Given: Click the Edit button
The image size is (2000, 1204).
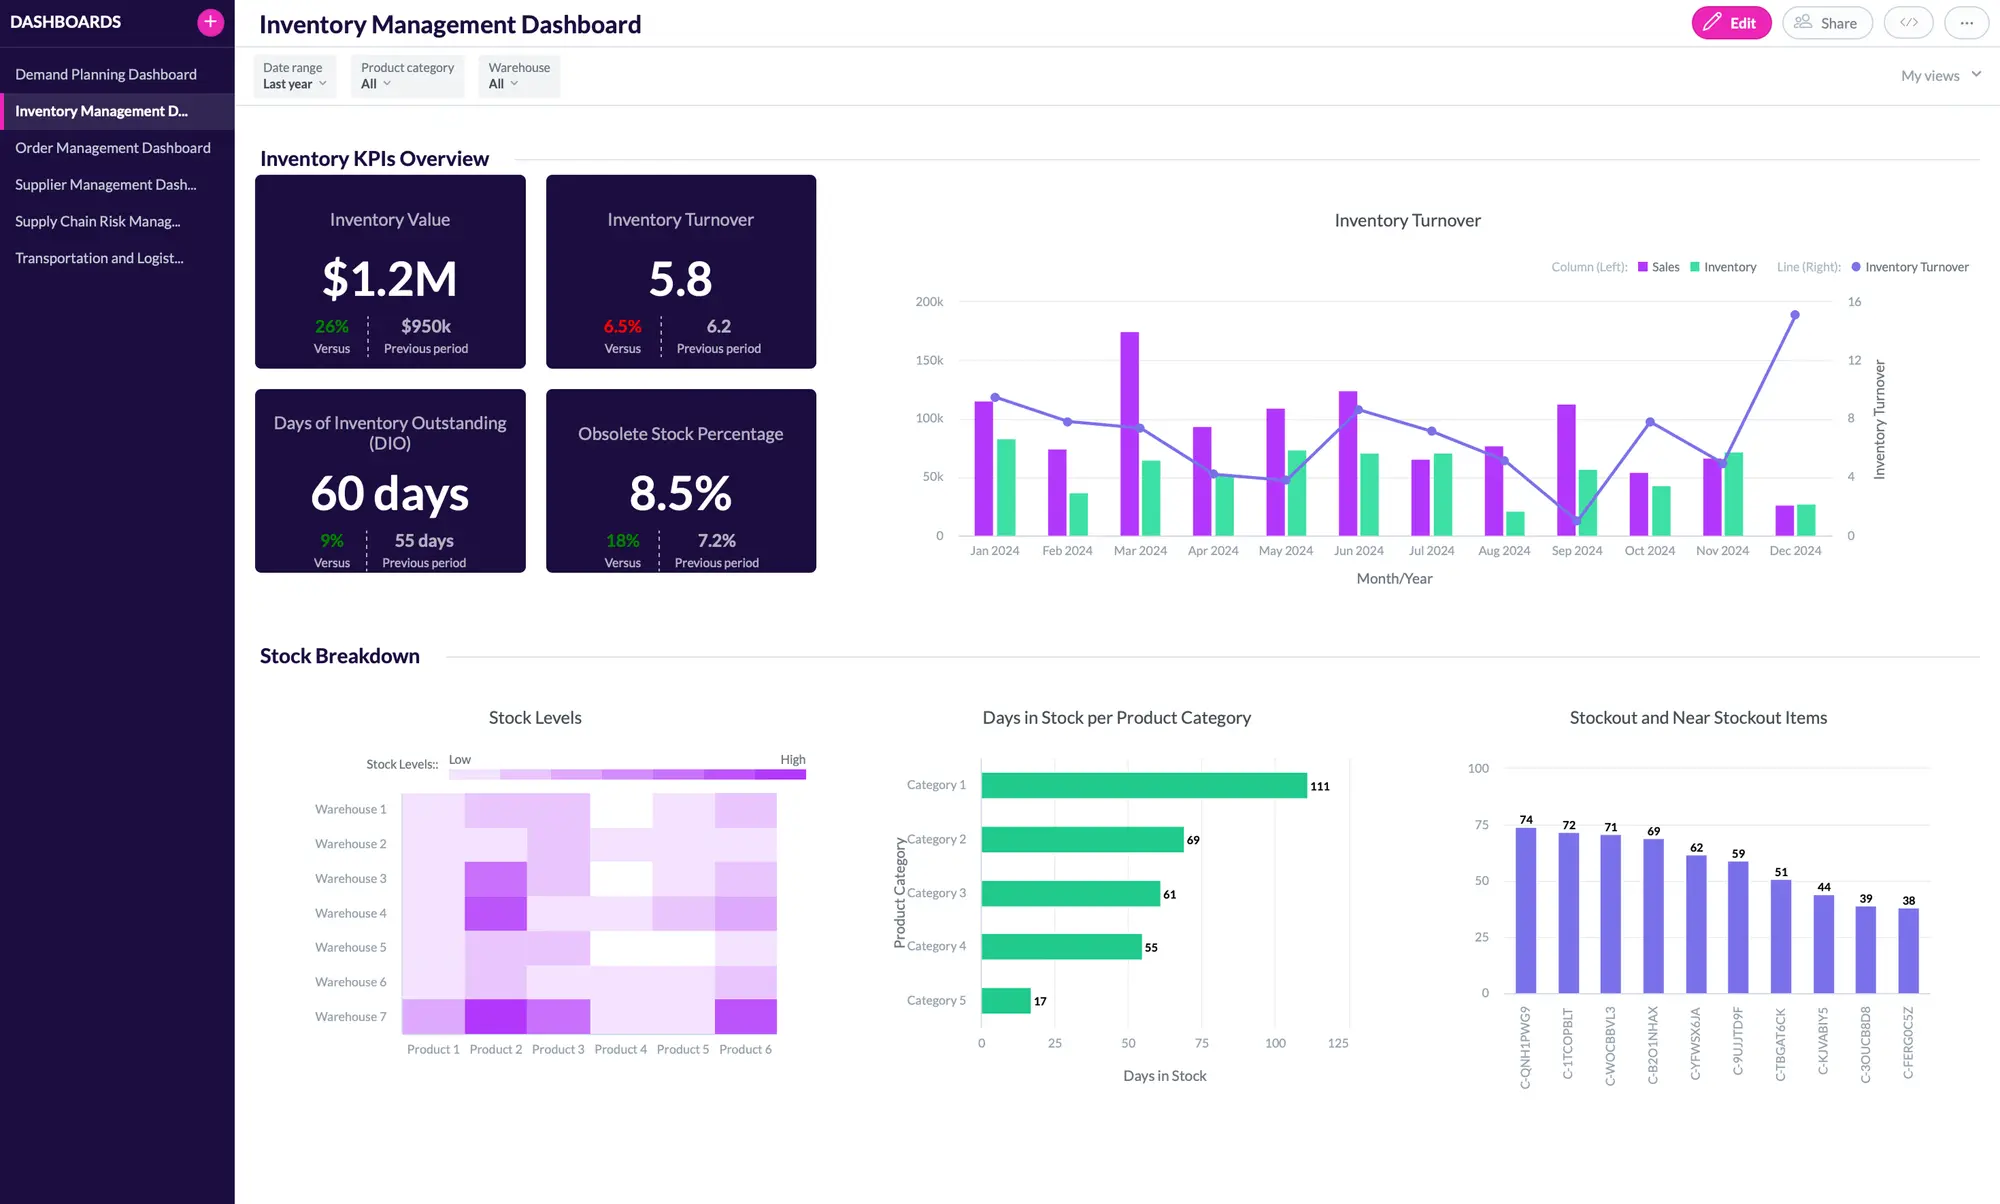Looking at the screenshot, I should click(x=1731, y=22).
